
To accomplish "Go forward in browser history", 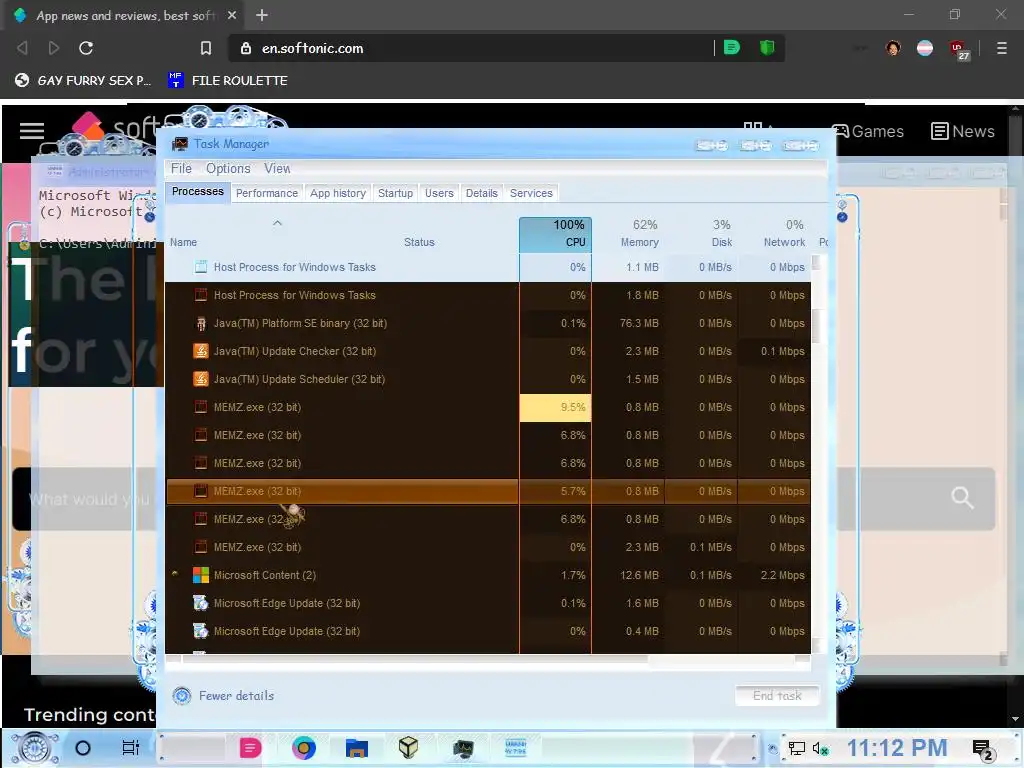I will click(x=54, y=48).
